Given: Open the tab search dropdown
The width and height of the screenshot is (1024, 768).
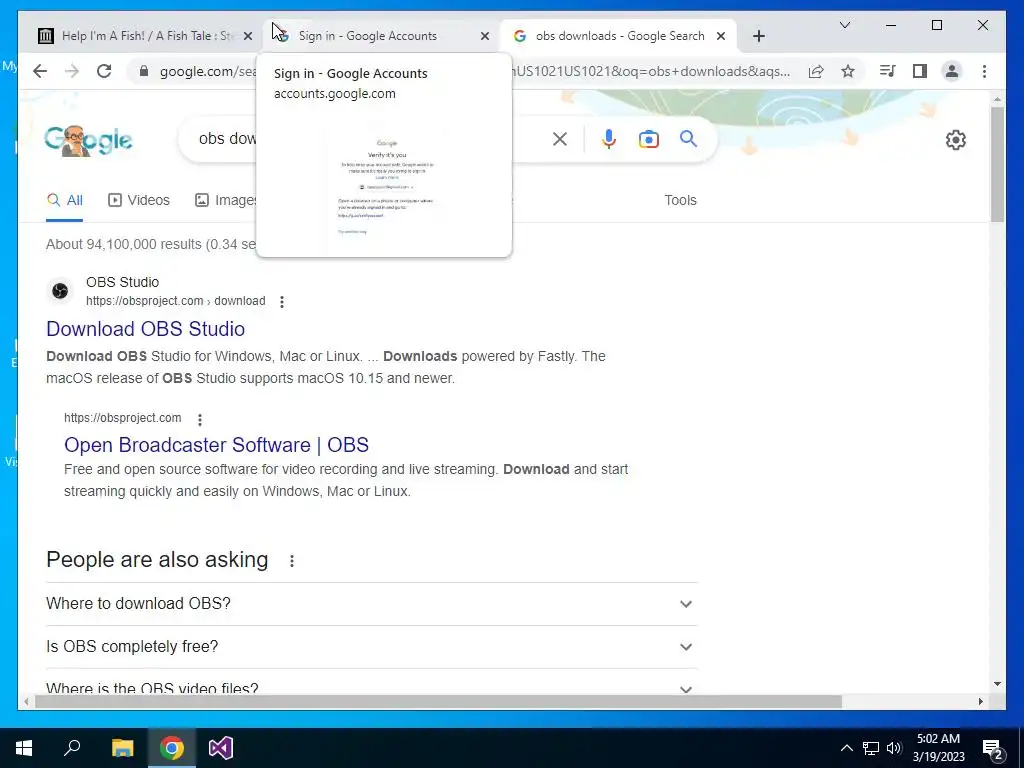Looking at the screenshot, I should (844, 25).
